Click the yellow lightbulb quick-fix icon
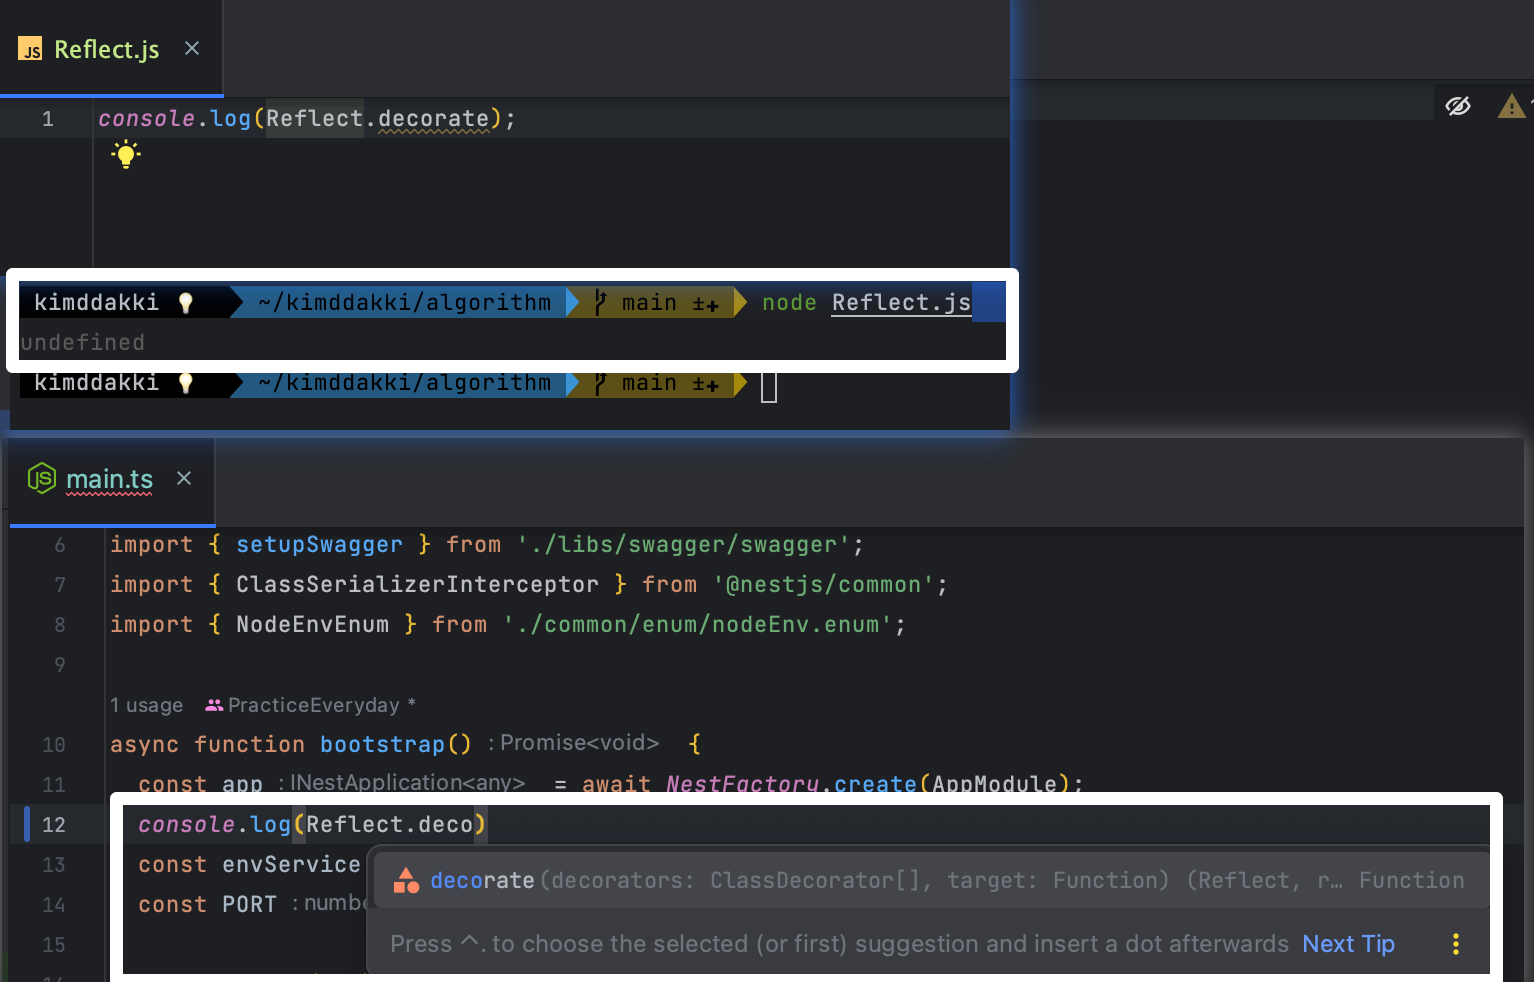 tap(126, 155)
